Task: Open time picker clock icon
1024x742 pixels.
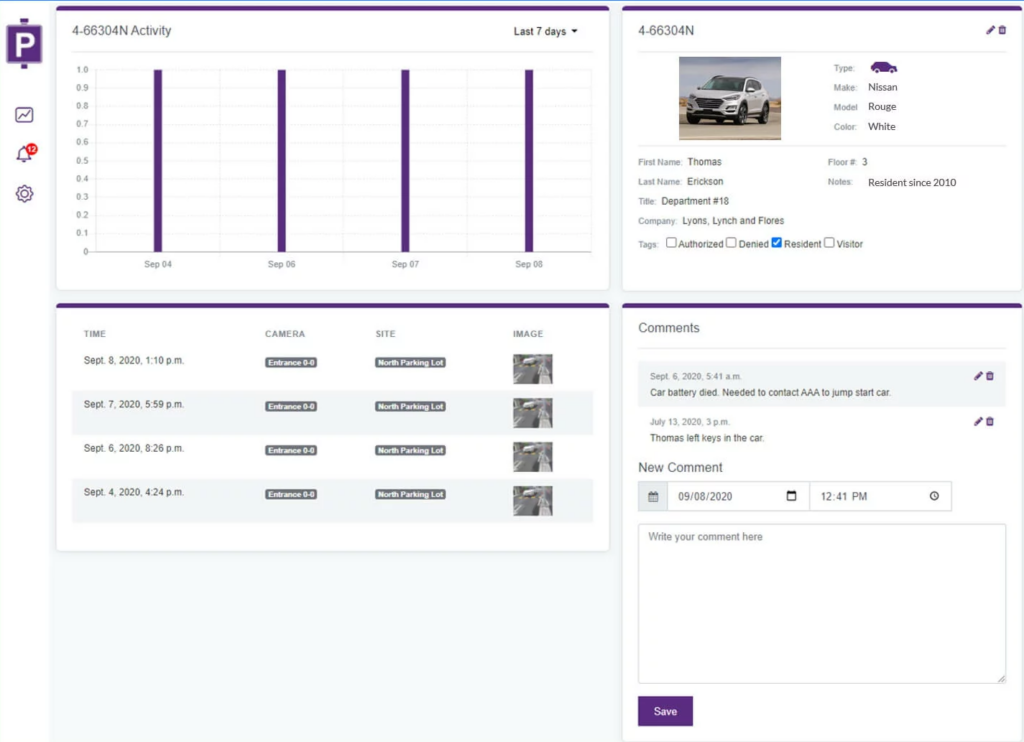Action: click(x=935, y=496)
